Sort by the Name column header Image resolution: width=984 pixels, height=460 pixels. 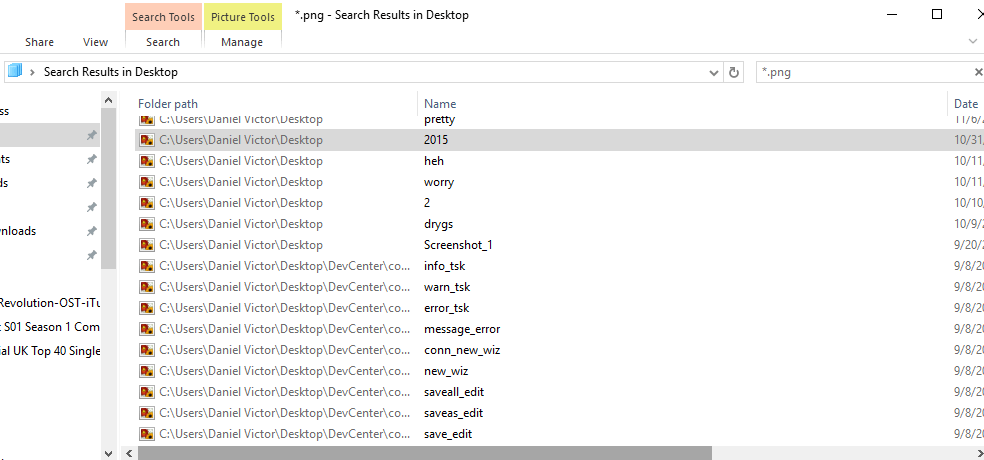pyautogui.click(x=440, y=103)
